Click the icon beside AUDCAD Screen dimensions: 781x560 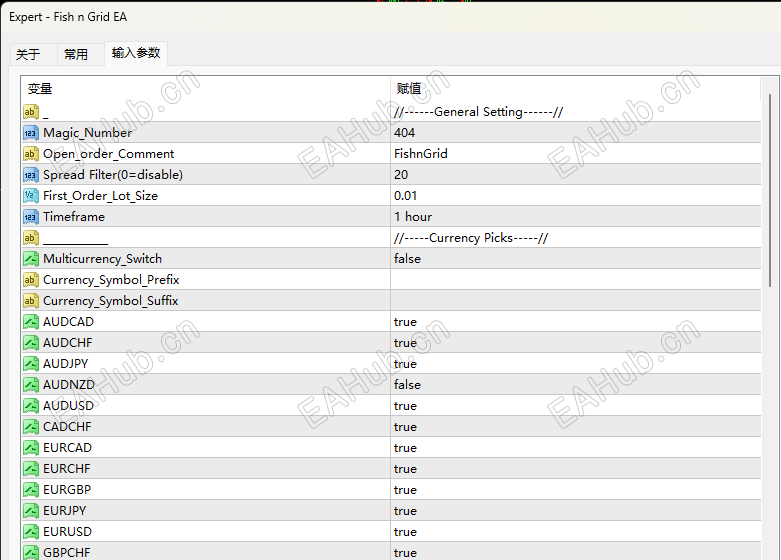coord(31,322)
